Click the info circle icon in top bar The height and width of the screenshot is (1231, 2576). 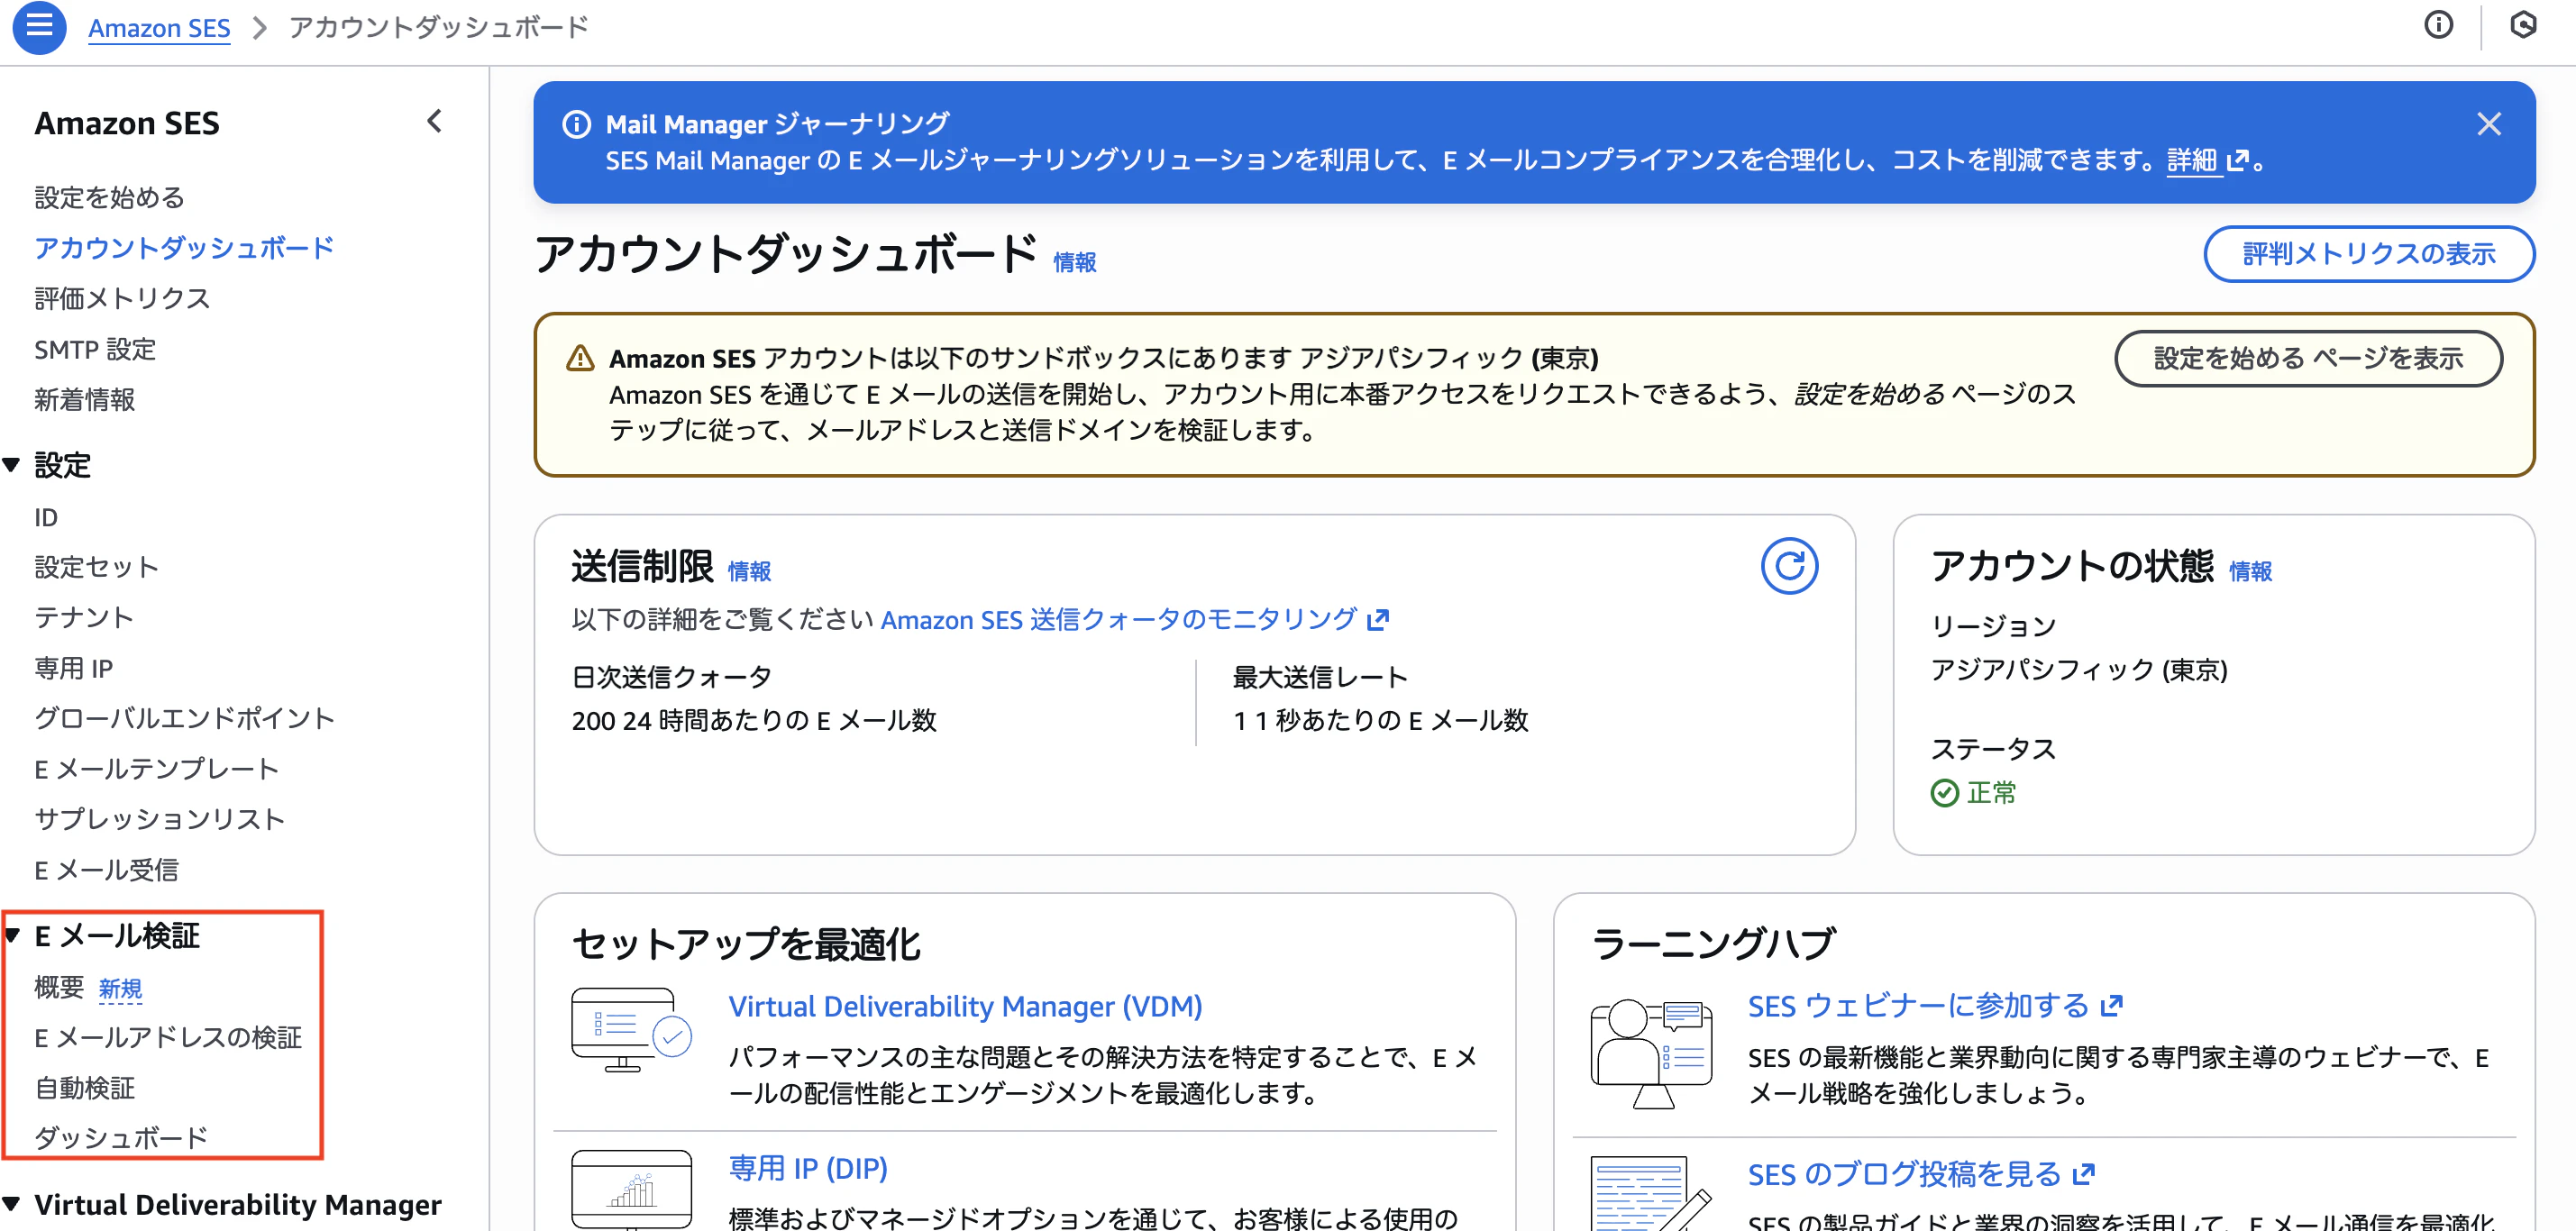coord(2438,25)
